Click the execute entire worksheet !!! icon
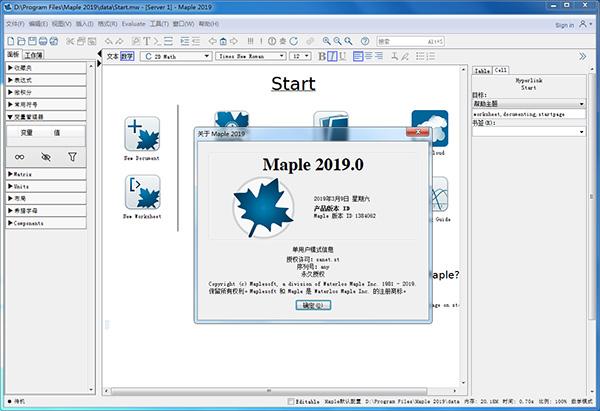The width and height of the screenshot is (600, 411). pos(250,41)
